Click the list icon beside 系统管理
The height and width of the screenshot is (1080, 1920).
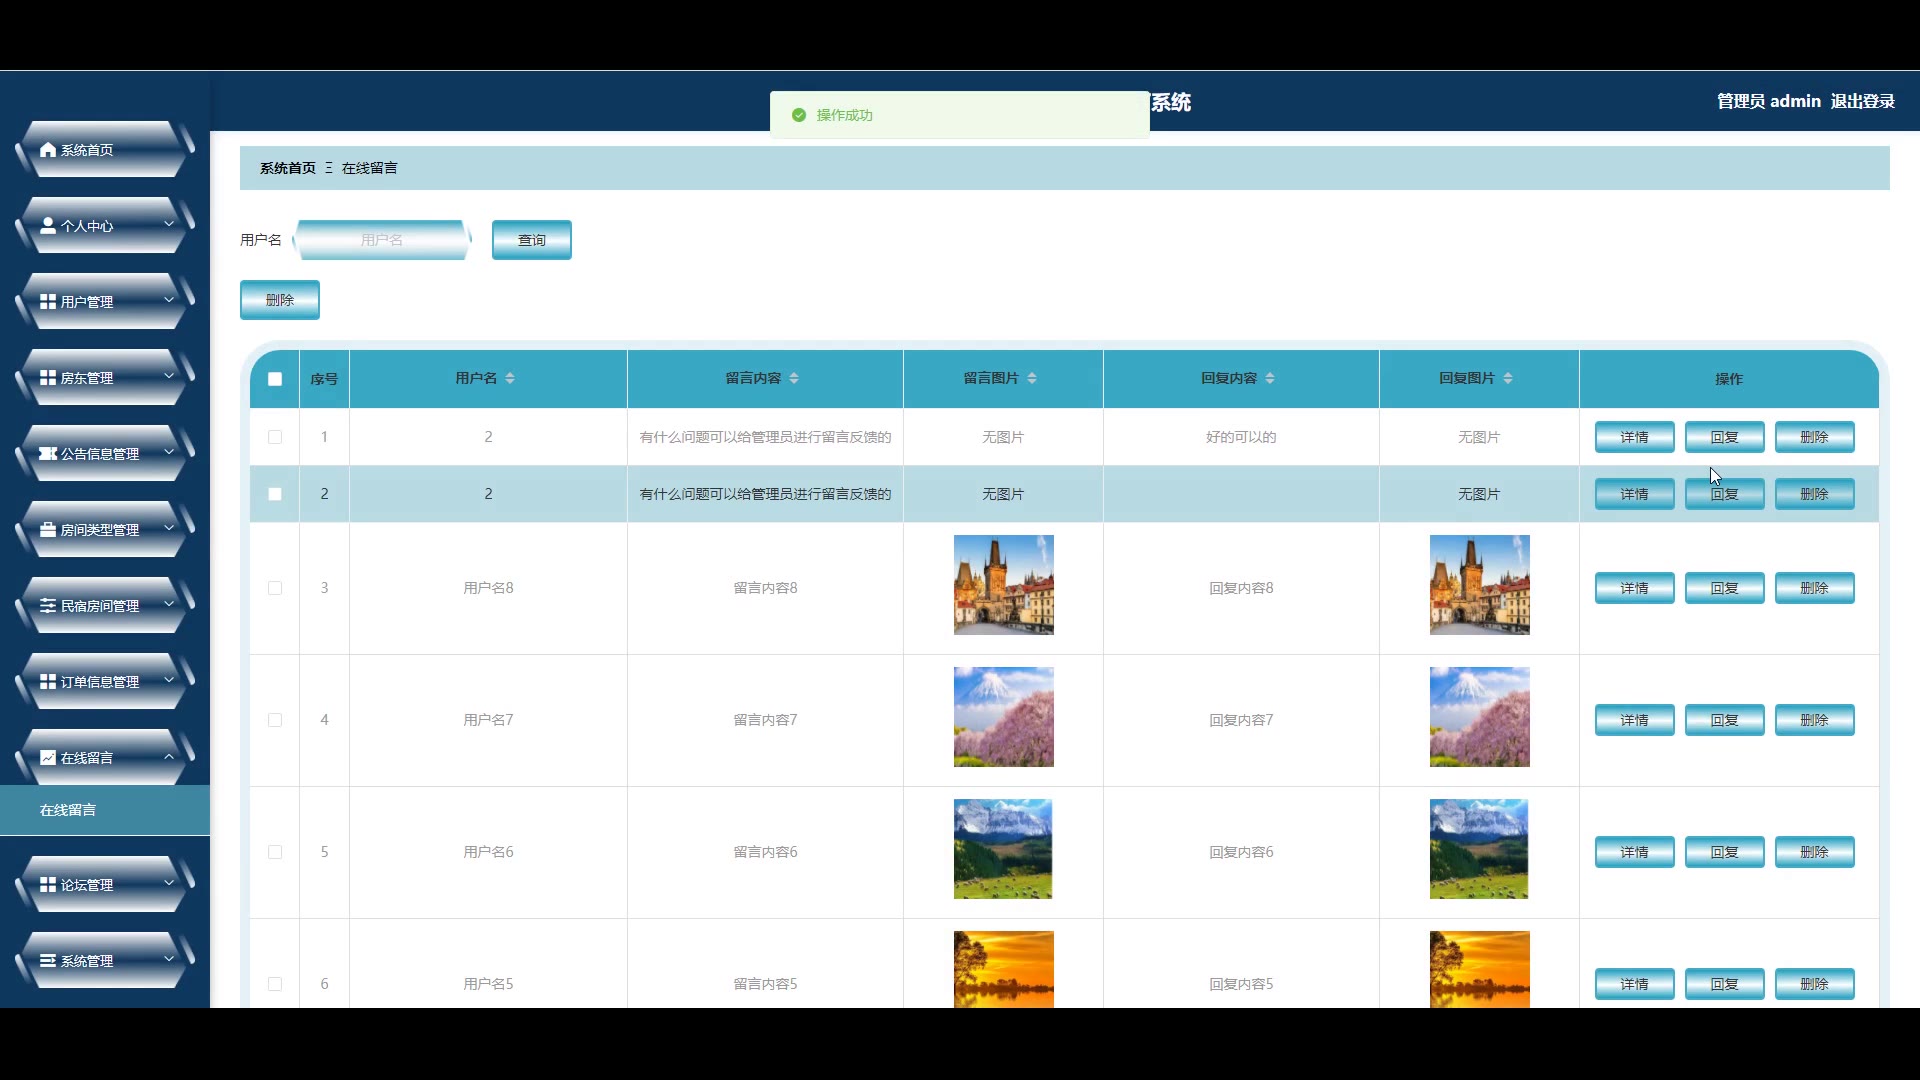[48, 961]
